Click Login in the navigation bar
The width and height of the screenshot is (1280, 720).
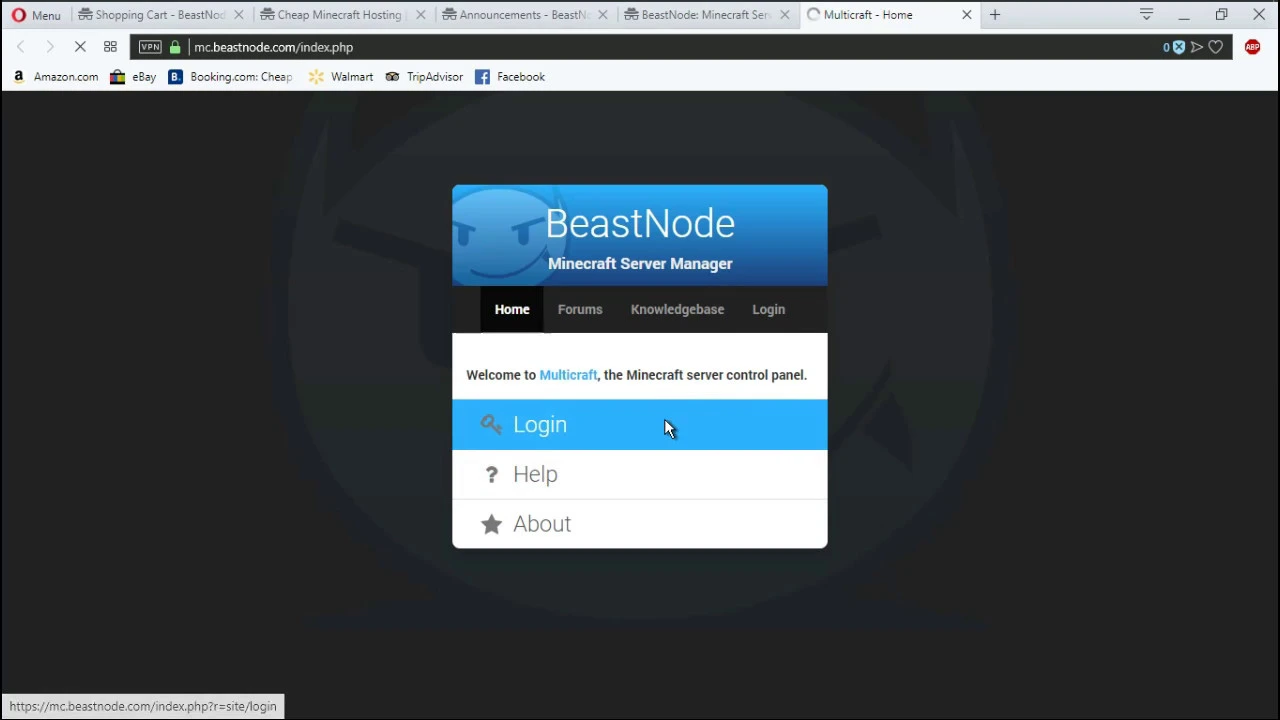coord(769,309)
